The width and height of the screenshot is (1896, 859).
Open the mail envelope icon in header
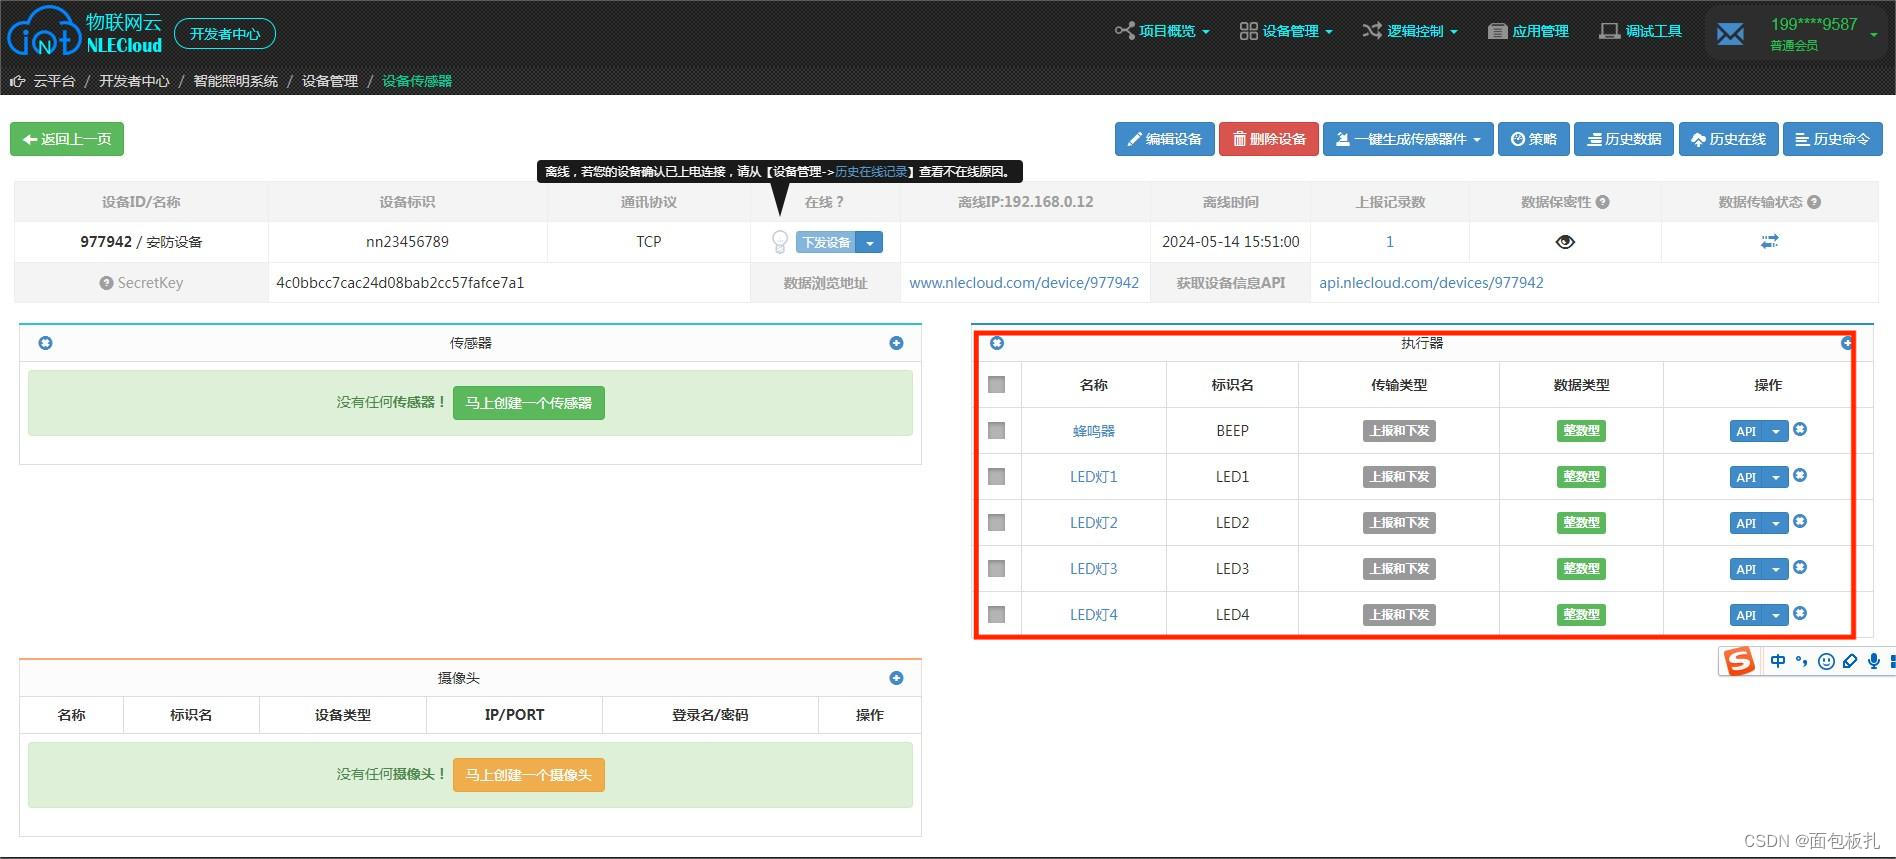(1730, 34)
